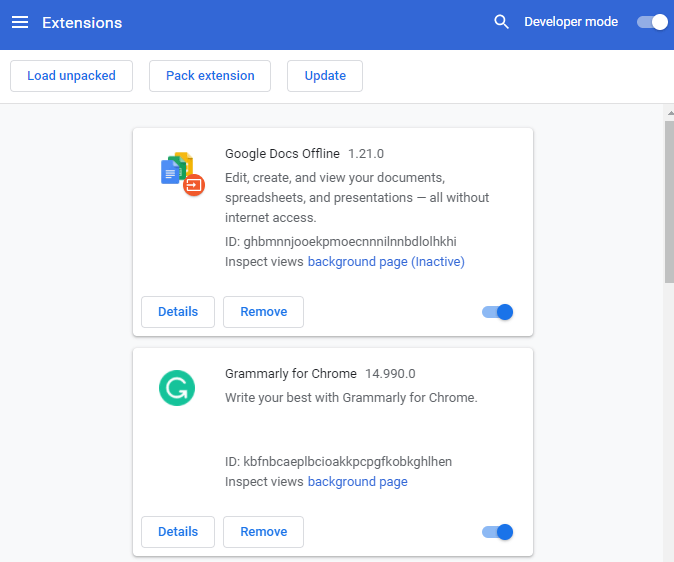This screenshot has height=562, width=674.
Task: Open Details for Grammarly for Chrome
Action: click(x=178, y=532)
